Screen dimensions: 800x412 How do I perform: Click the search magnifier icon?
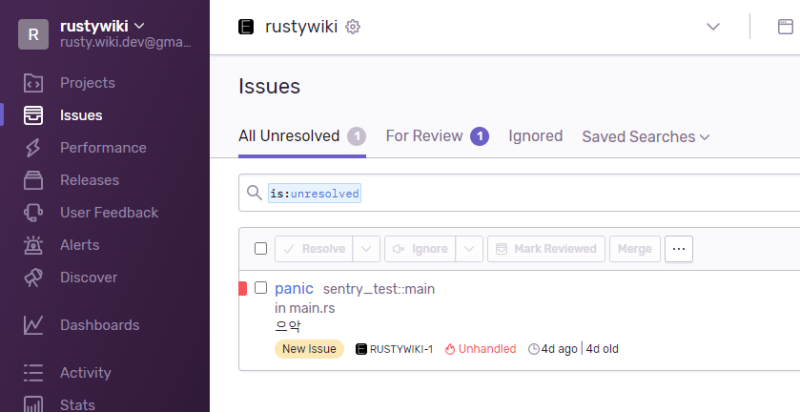pos(254,193)
